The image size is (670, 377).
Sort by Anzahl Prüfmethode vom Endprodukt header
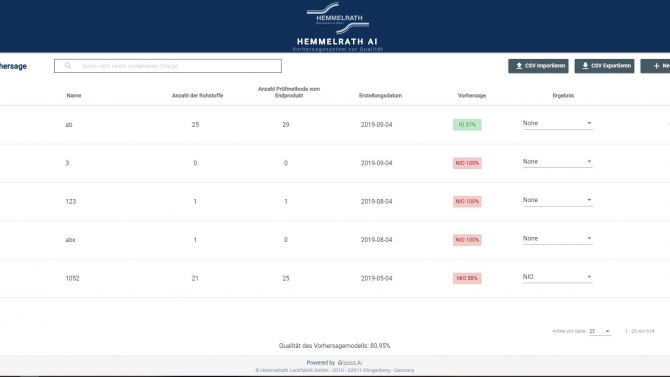(289, 92)
